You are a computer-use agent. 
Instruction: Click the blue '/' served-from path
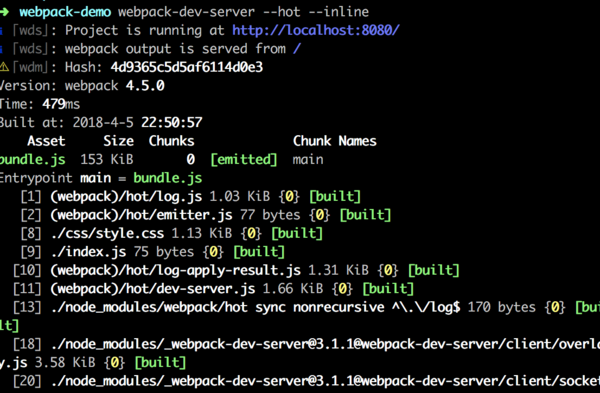point(297,49)
